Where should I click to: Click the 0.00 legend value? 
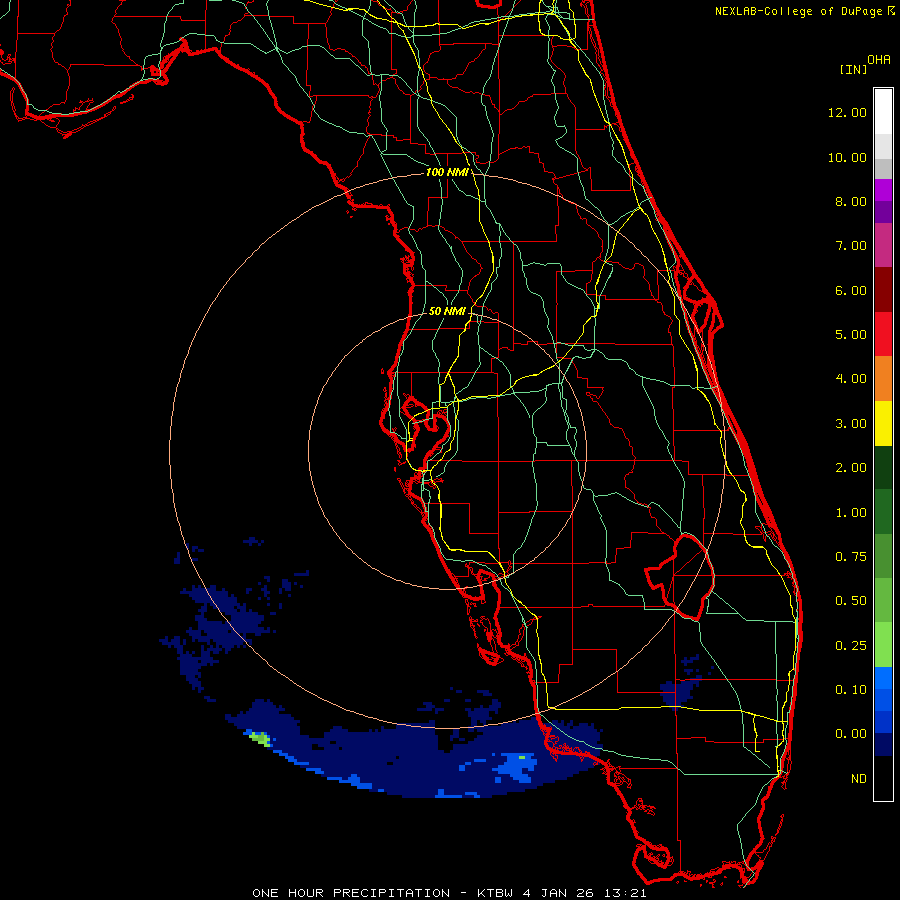pyautogui.click(x=851, y=734)
